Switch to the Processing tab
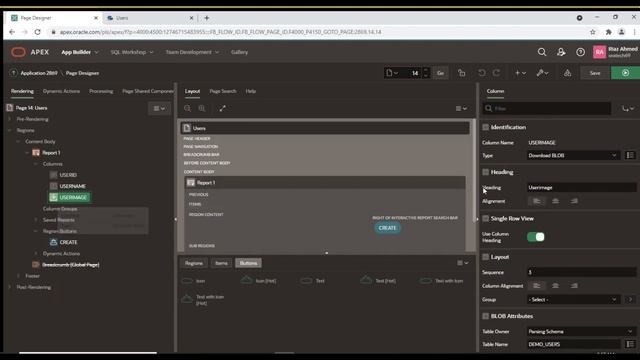 click(101, 91)
